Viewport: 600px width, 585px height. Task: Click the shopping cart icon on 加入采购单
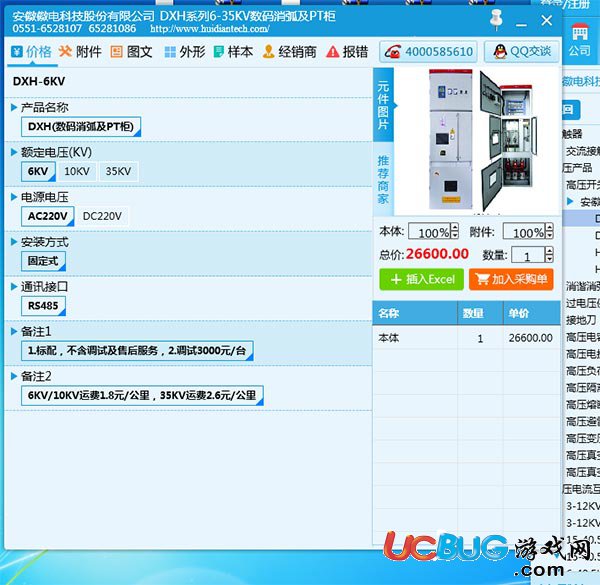482,279
